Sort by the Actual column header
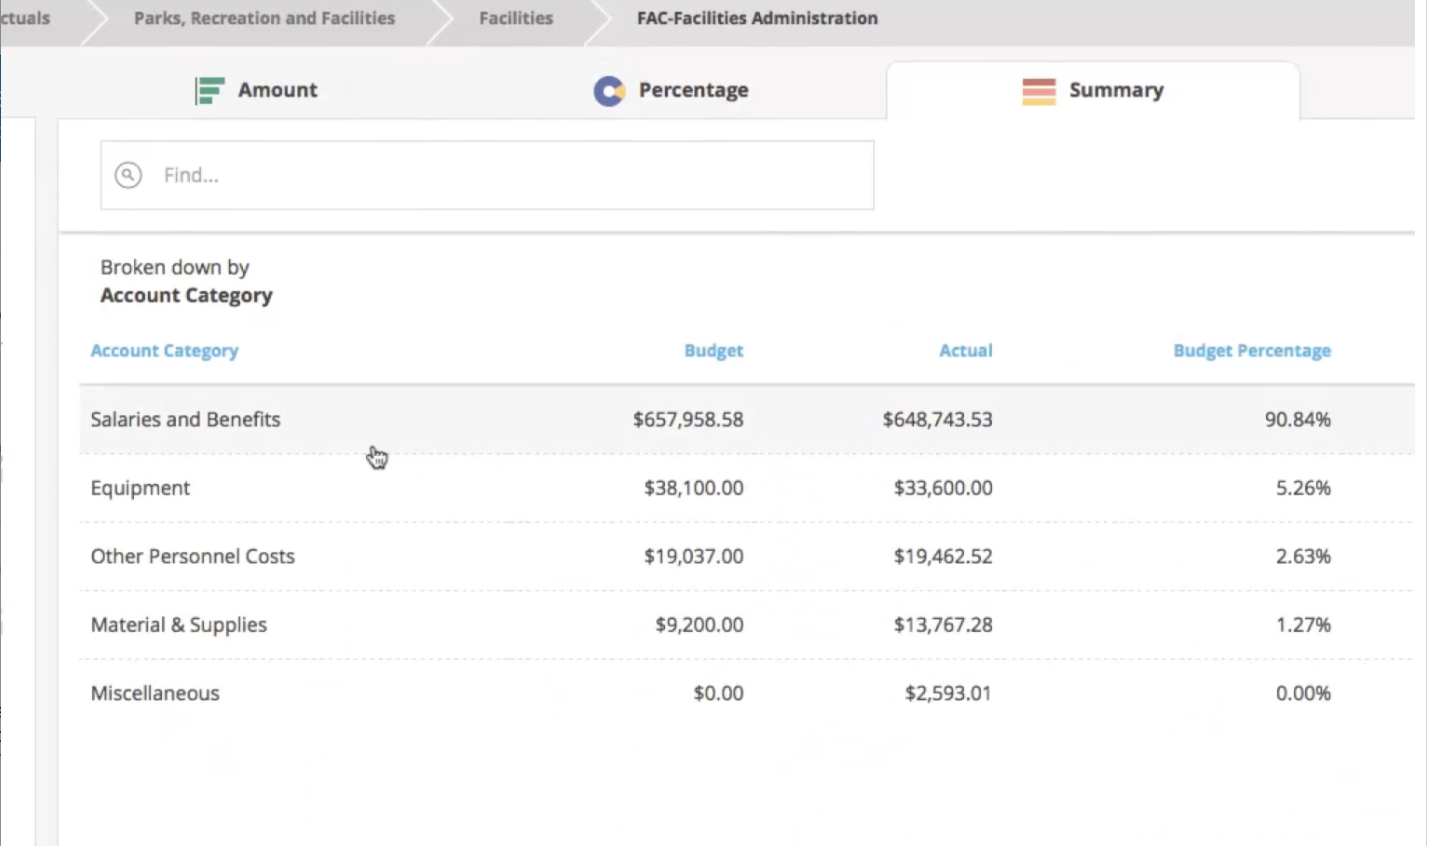 point(965,350)
